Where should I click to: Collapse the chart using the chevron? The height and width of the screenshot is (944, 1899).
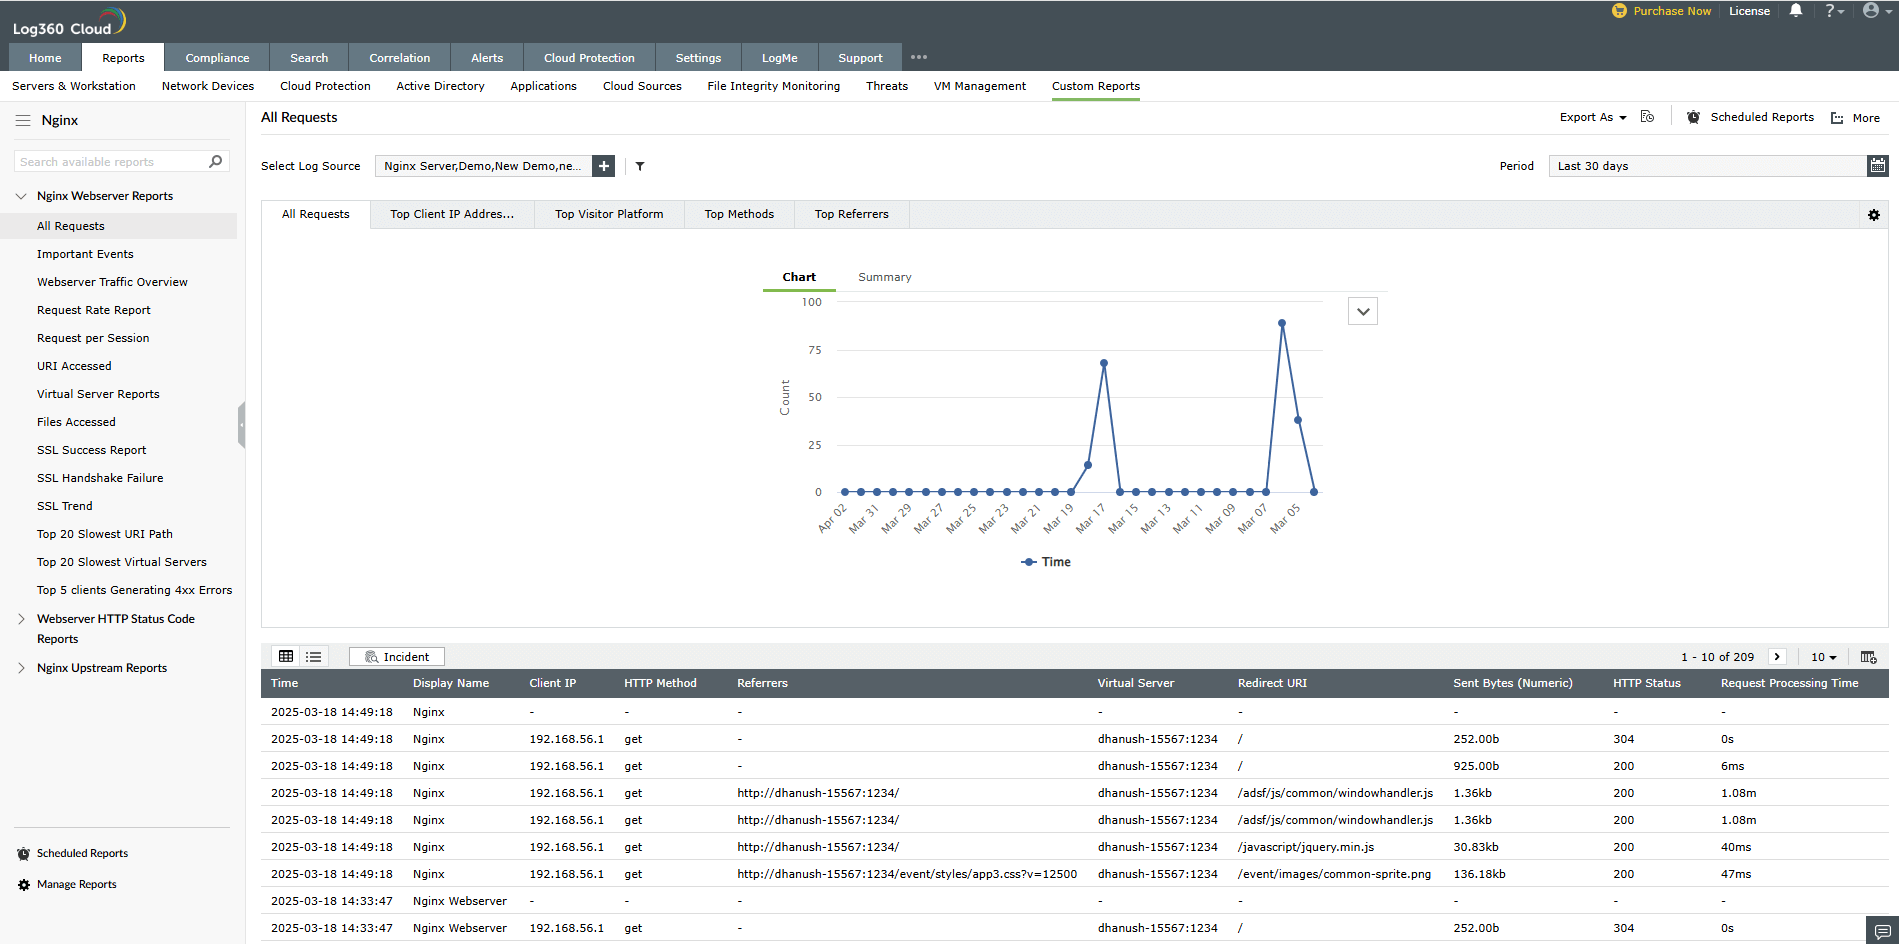click(x=1362, y=311)
